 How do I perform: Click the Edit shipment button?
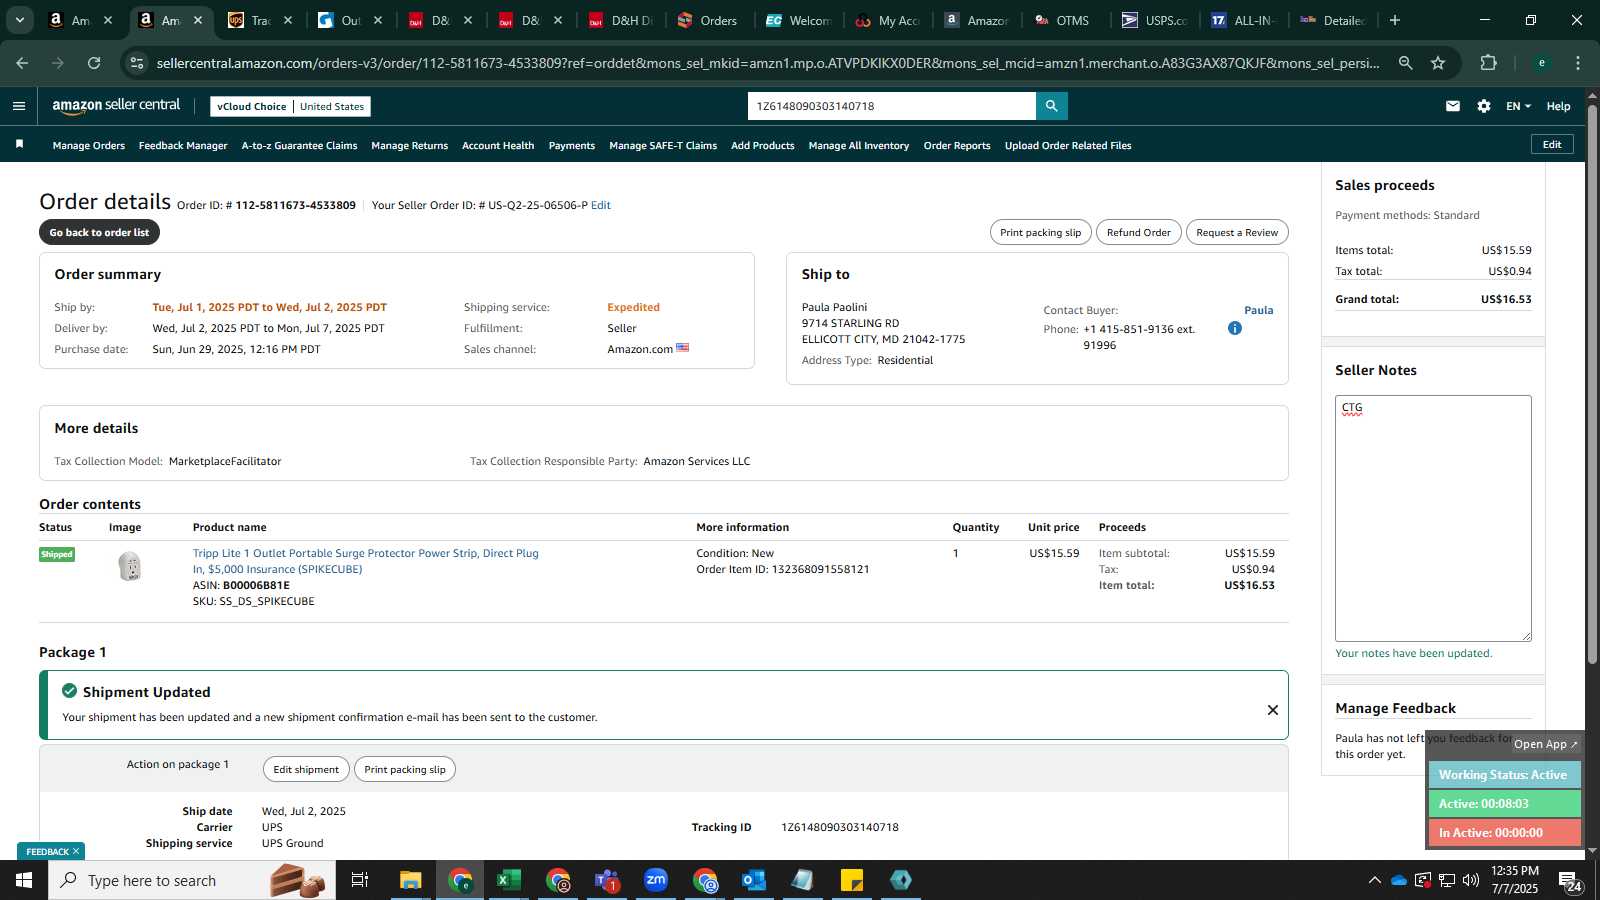pyautogui.click(x=306, y=769)
